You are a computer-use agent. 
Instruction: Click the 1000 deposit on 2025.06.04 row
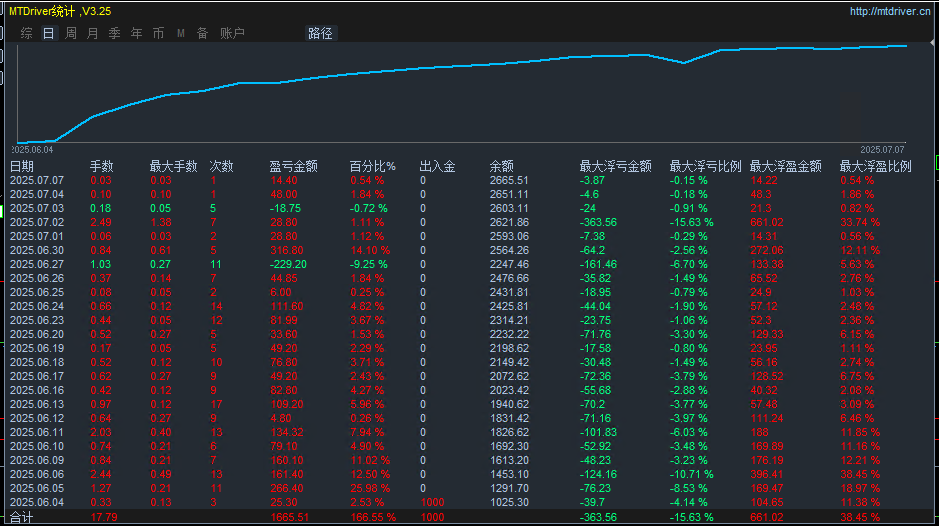432,502
